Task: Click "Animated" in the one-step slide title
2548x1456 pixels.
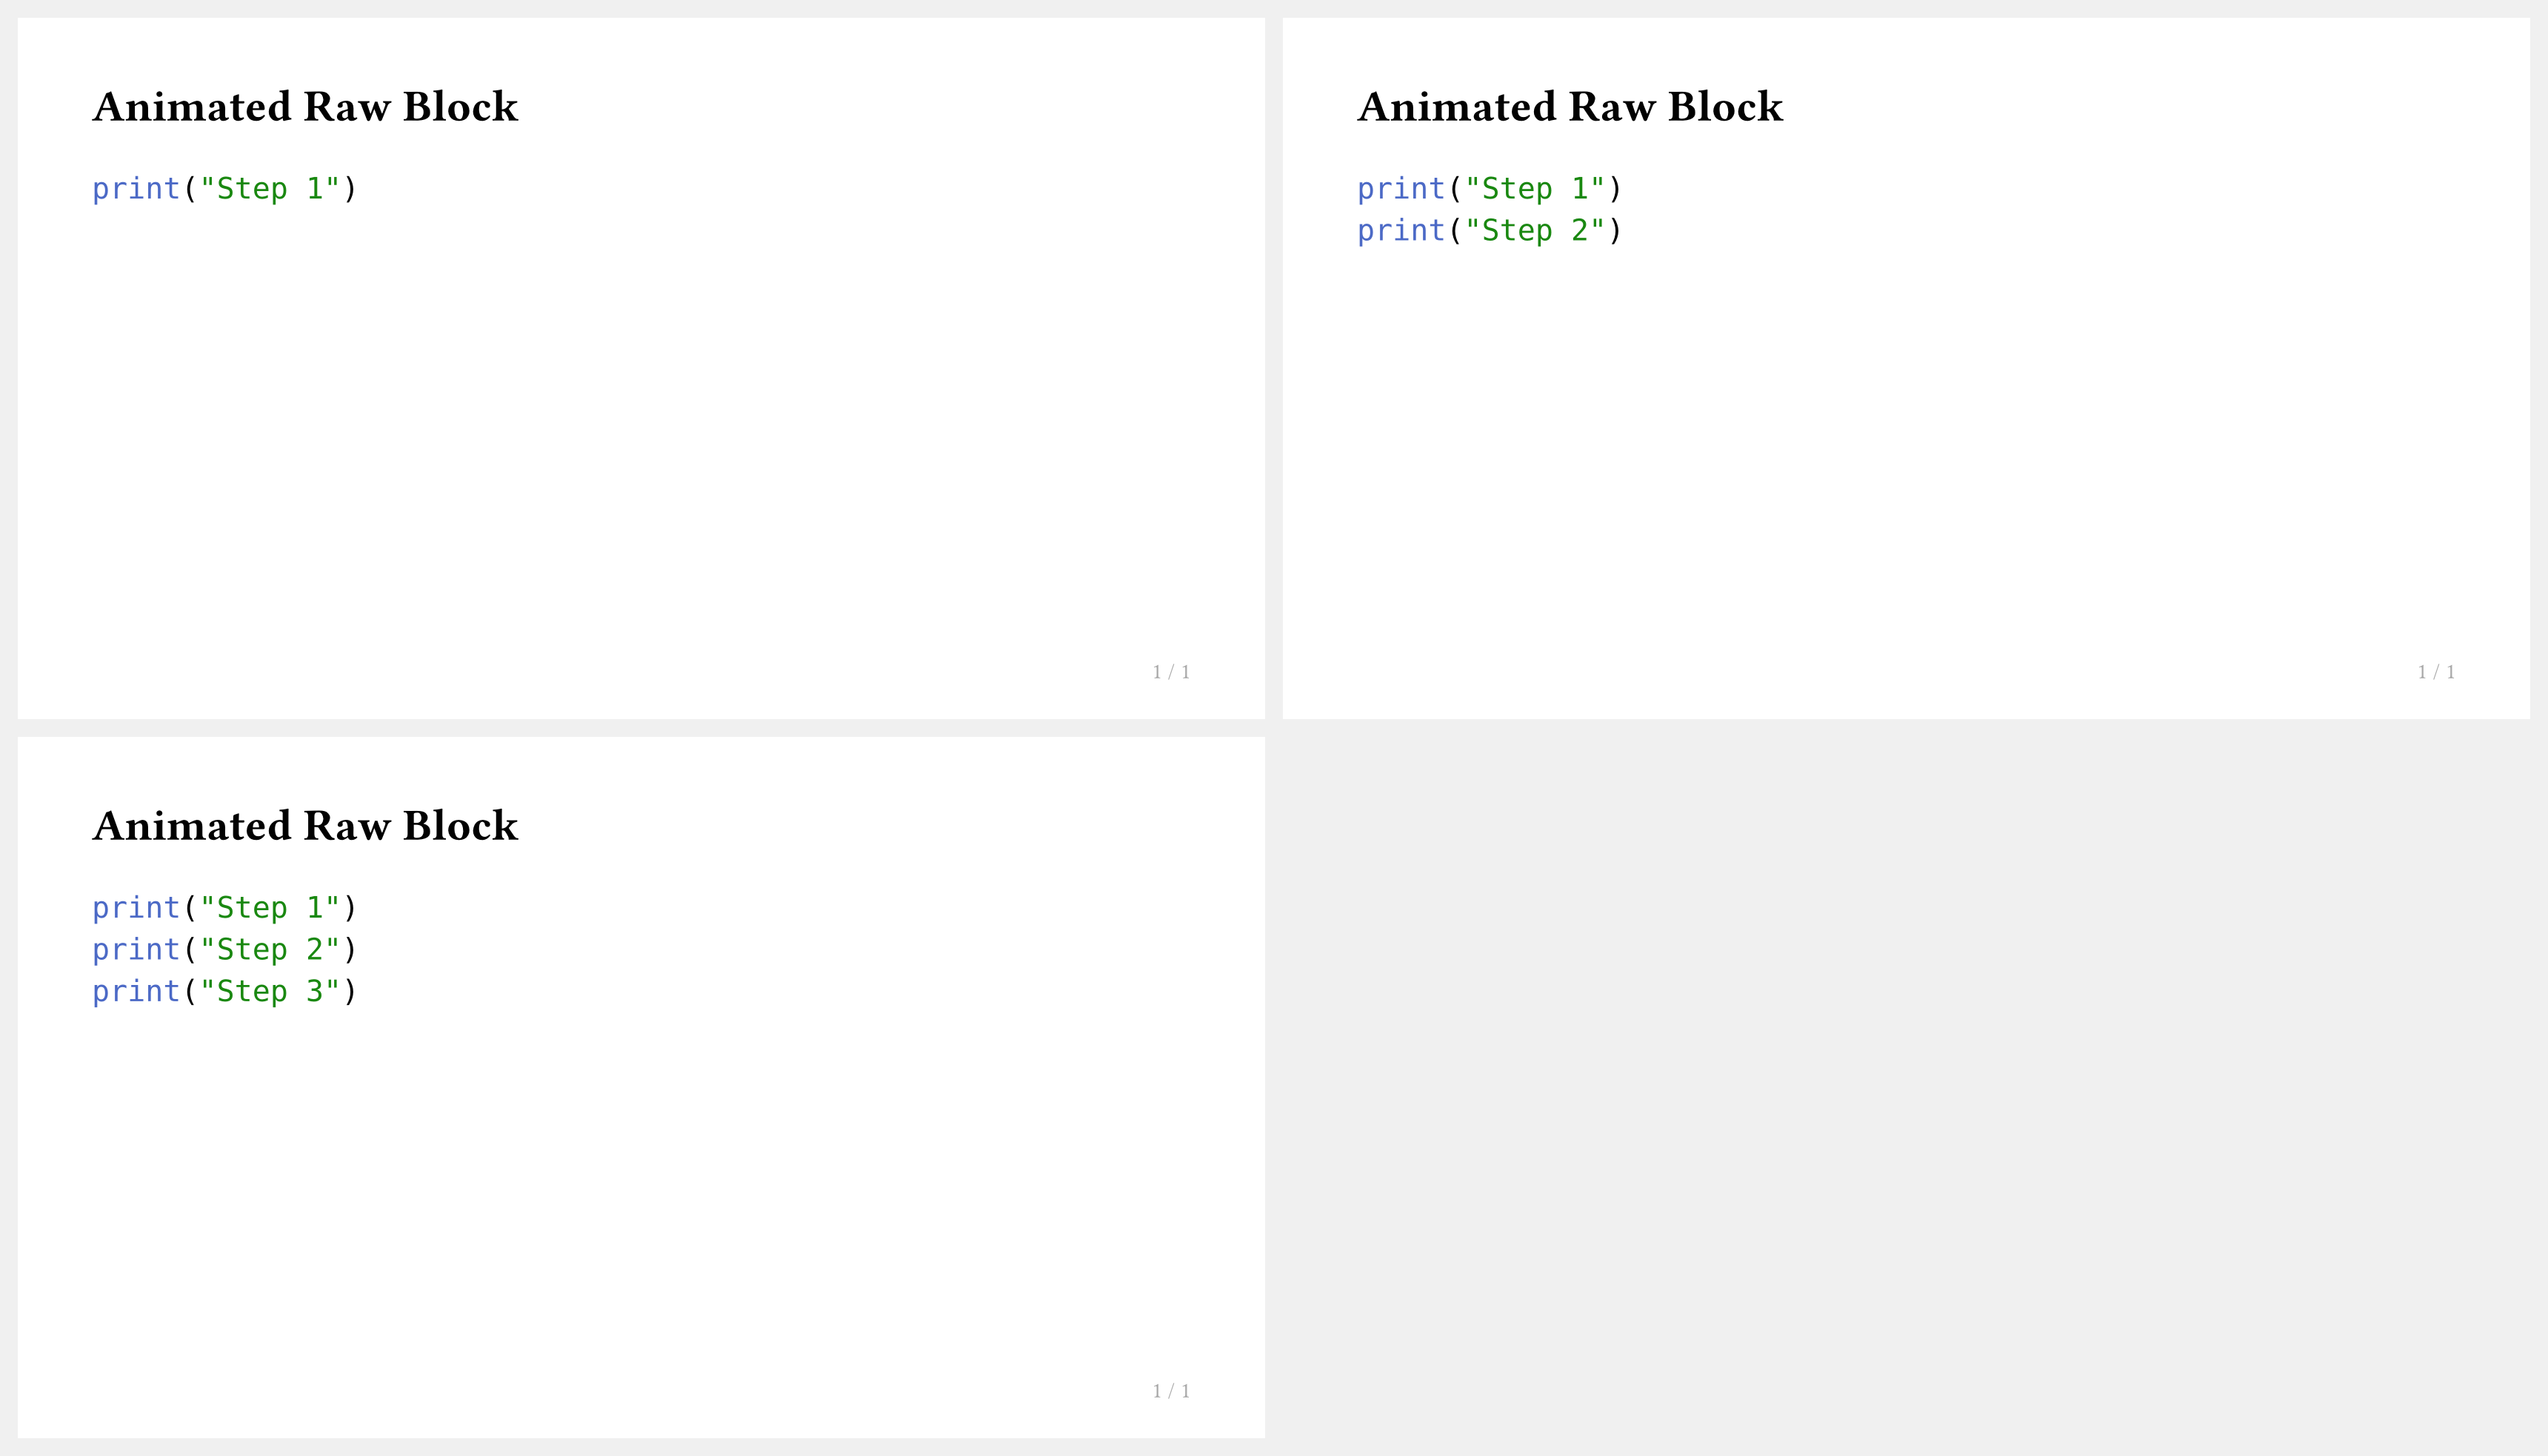Action: tap(192, 107)
